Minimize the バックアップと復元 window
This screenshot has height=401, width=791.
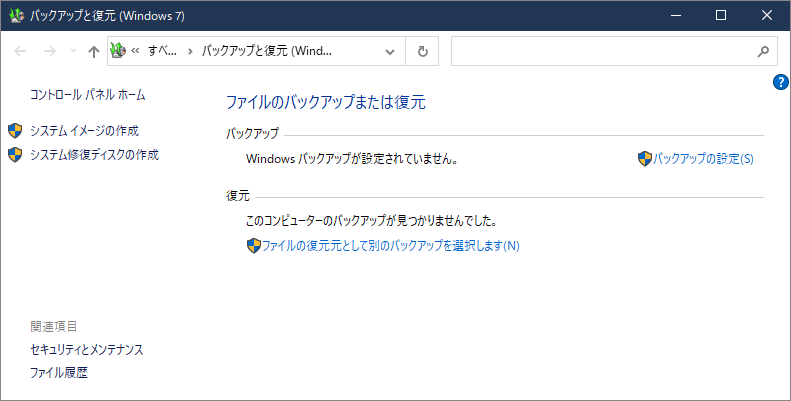(675, 15)
